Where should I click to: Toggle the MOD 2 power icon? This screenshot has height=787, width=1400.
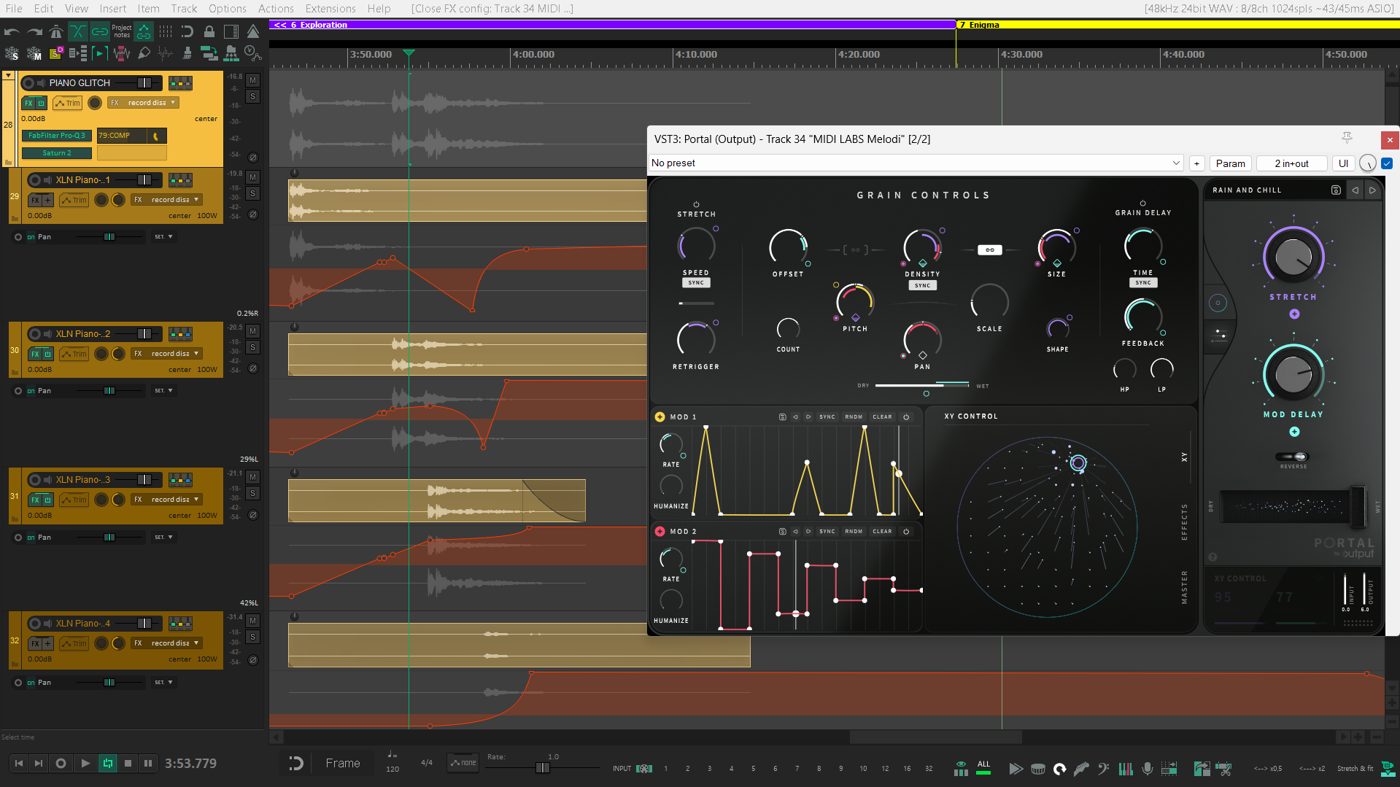pyautogui.click(x=906, y=531)
